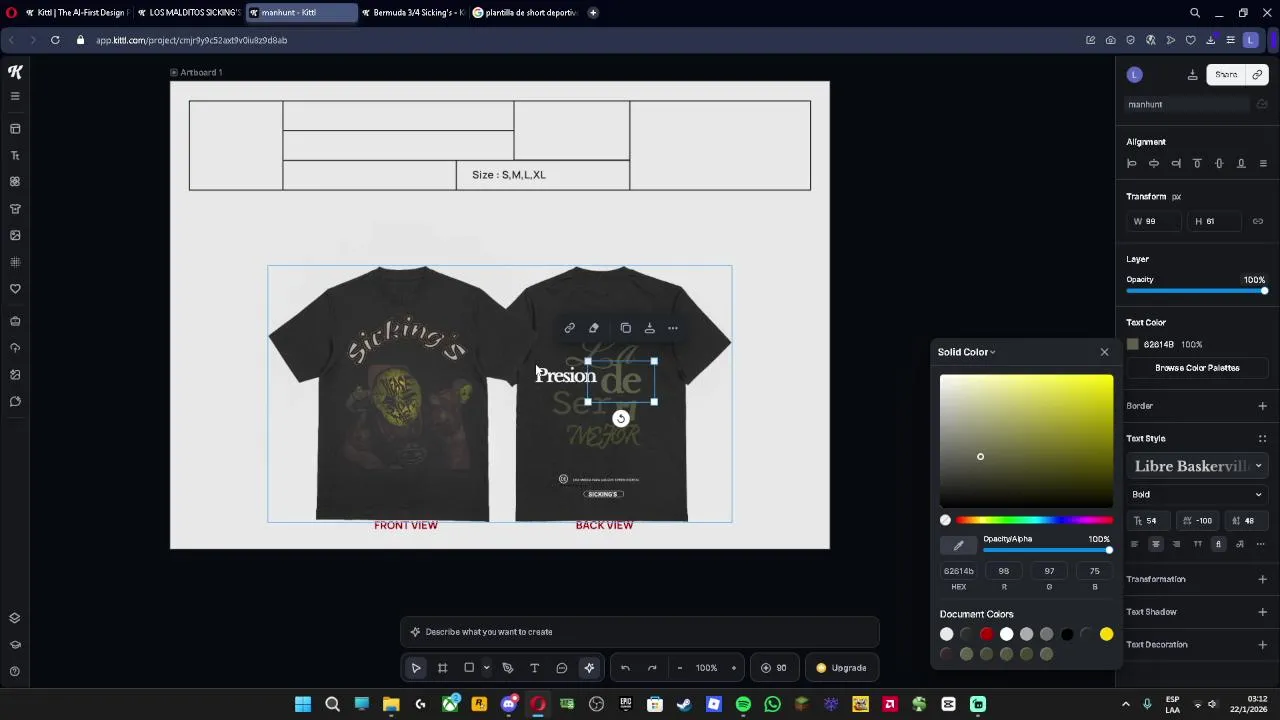1280x720 pixels.
Task: Align bottom in the Alignment section
Action: [x=1241, y=163]
